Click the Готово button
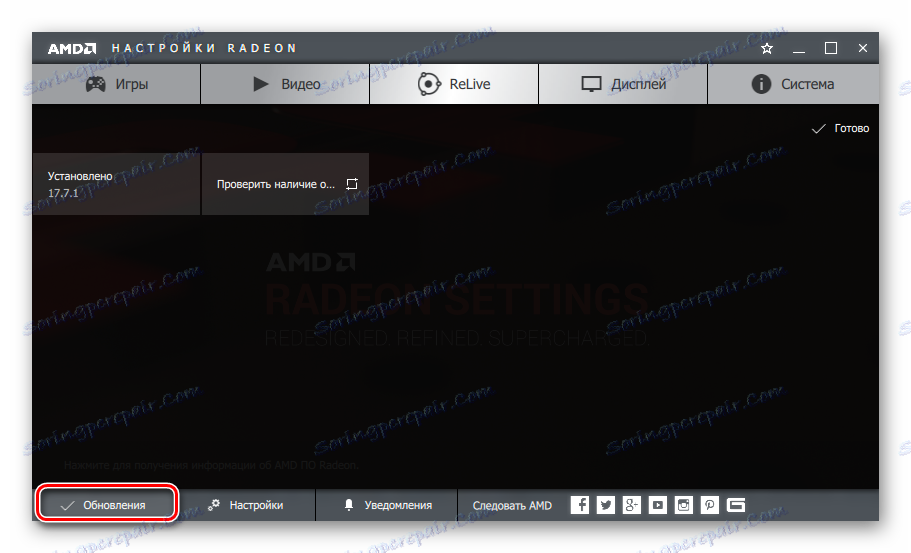911x553 pixels. 840,128
